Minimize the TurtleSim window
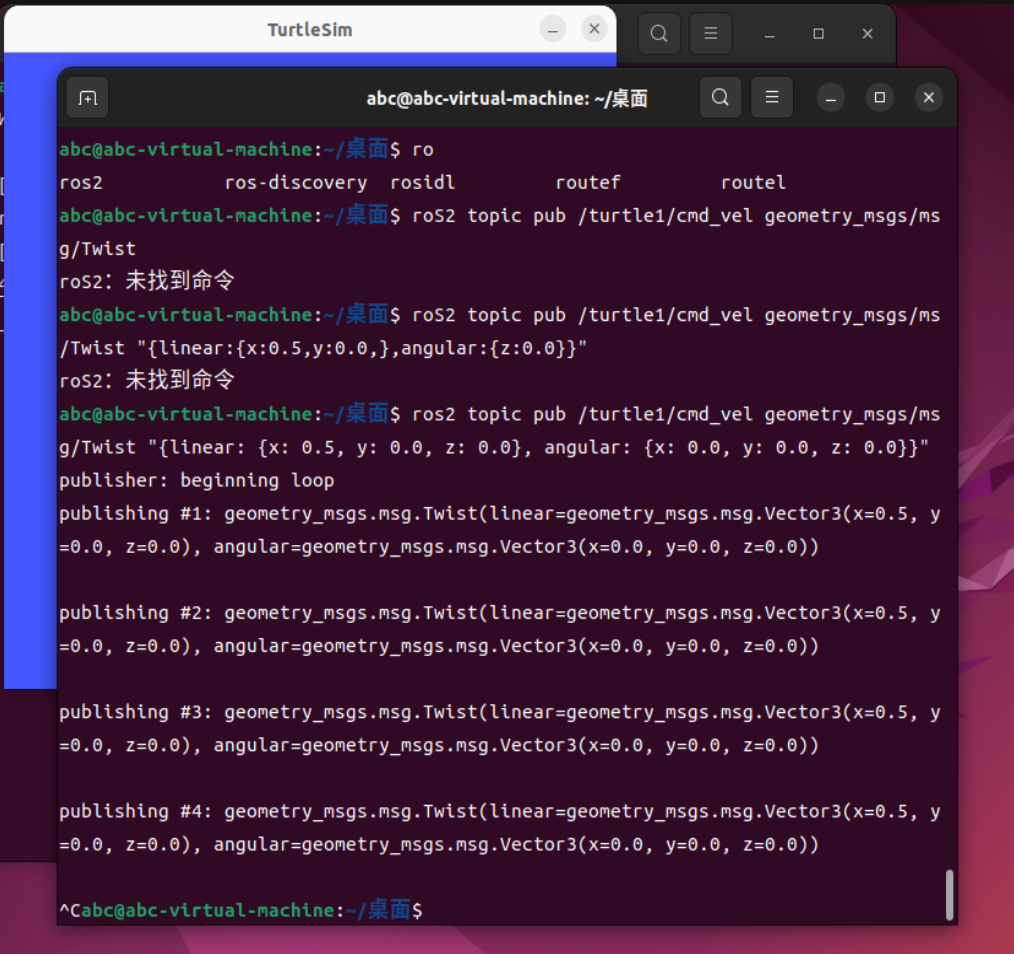The image size is (1014, 954). (552, 30)
